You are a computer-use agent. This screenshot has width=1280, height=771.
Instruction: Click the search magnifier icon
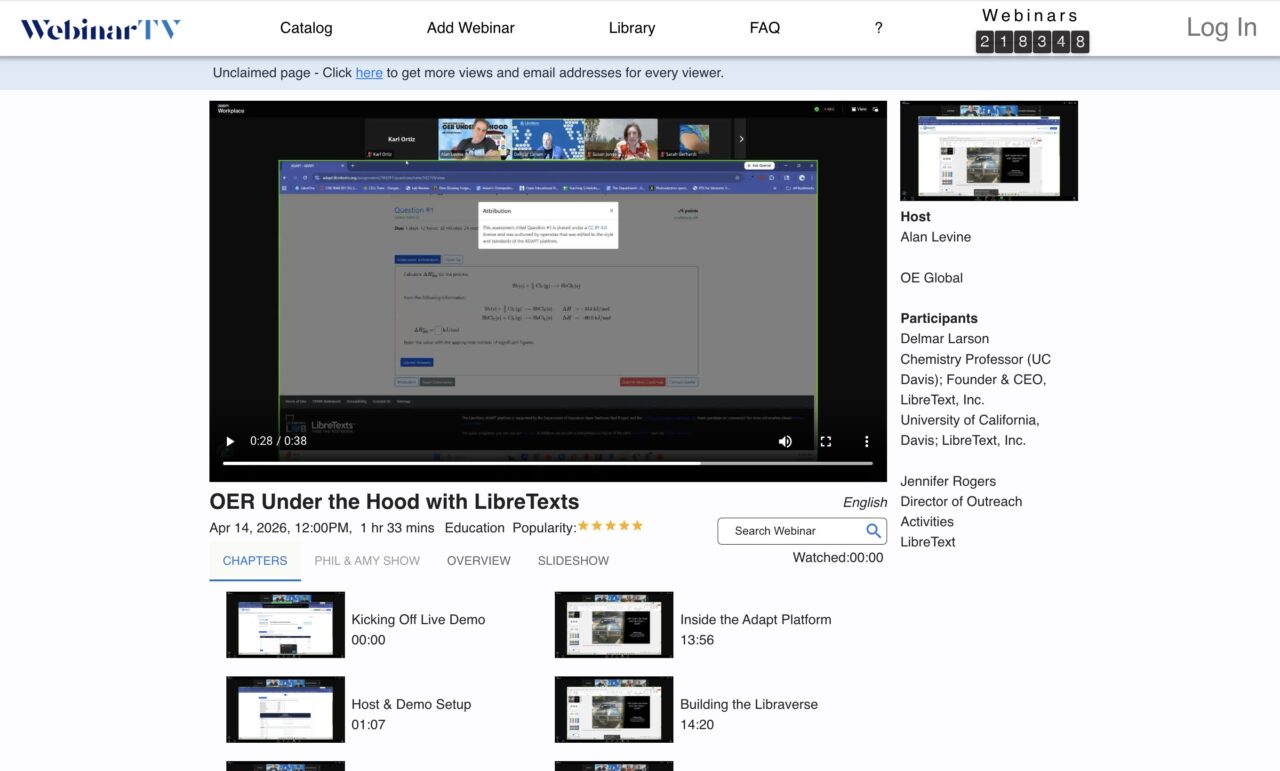pyautogui.click(x=873, y=531)
